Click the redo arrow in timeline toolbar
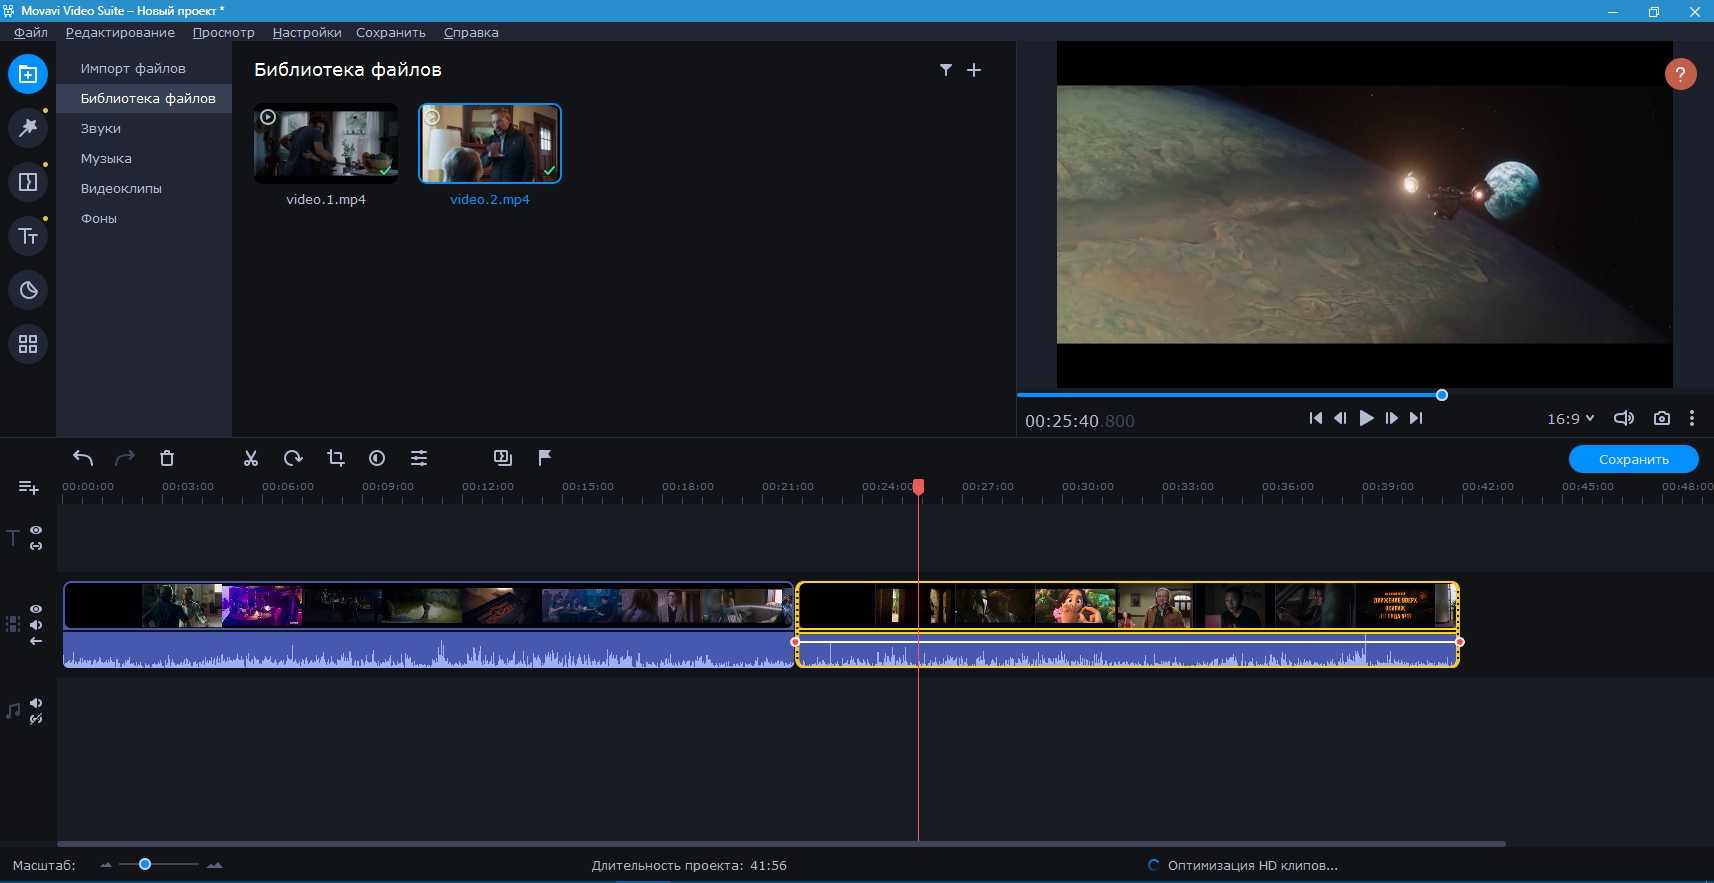 point(125,458)
